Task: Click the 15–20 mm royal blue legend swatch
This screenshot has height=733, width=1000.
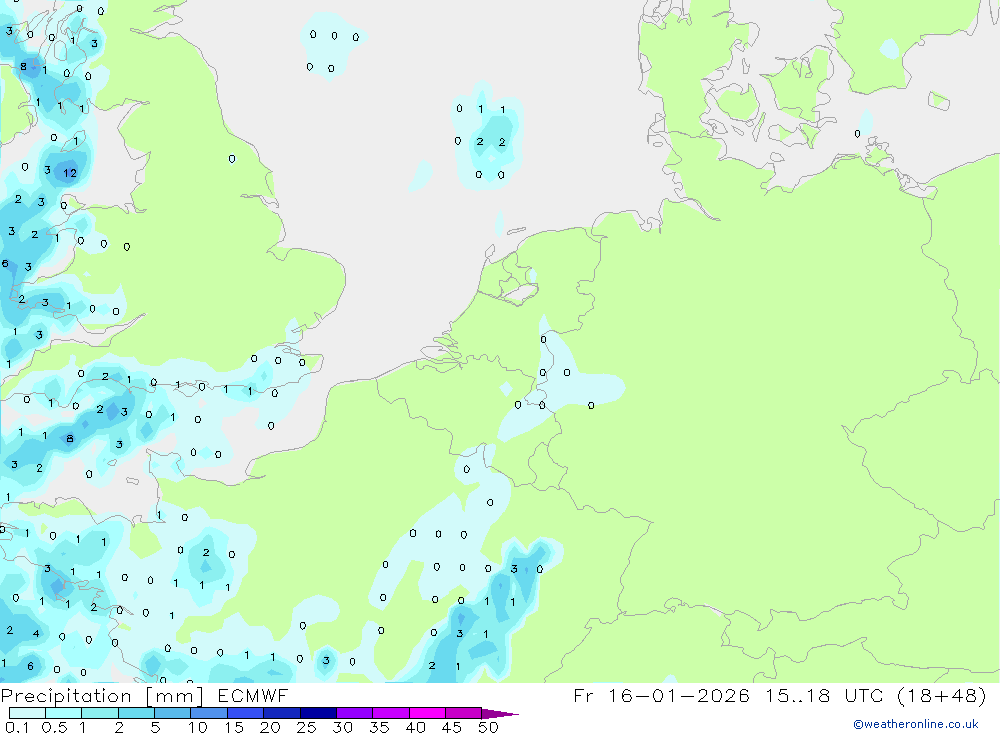Action: [245, 713]
